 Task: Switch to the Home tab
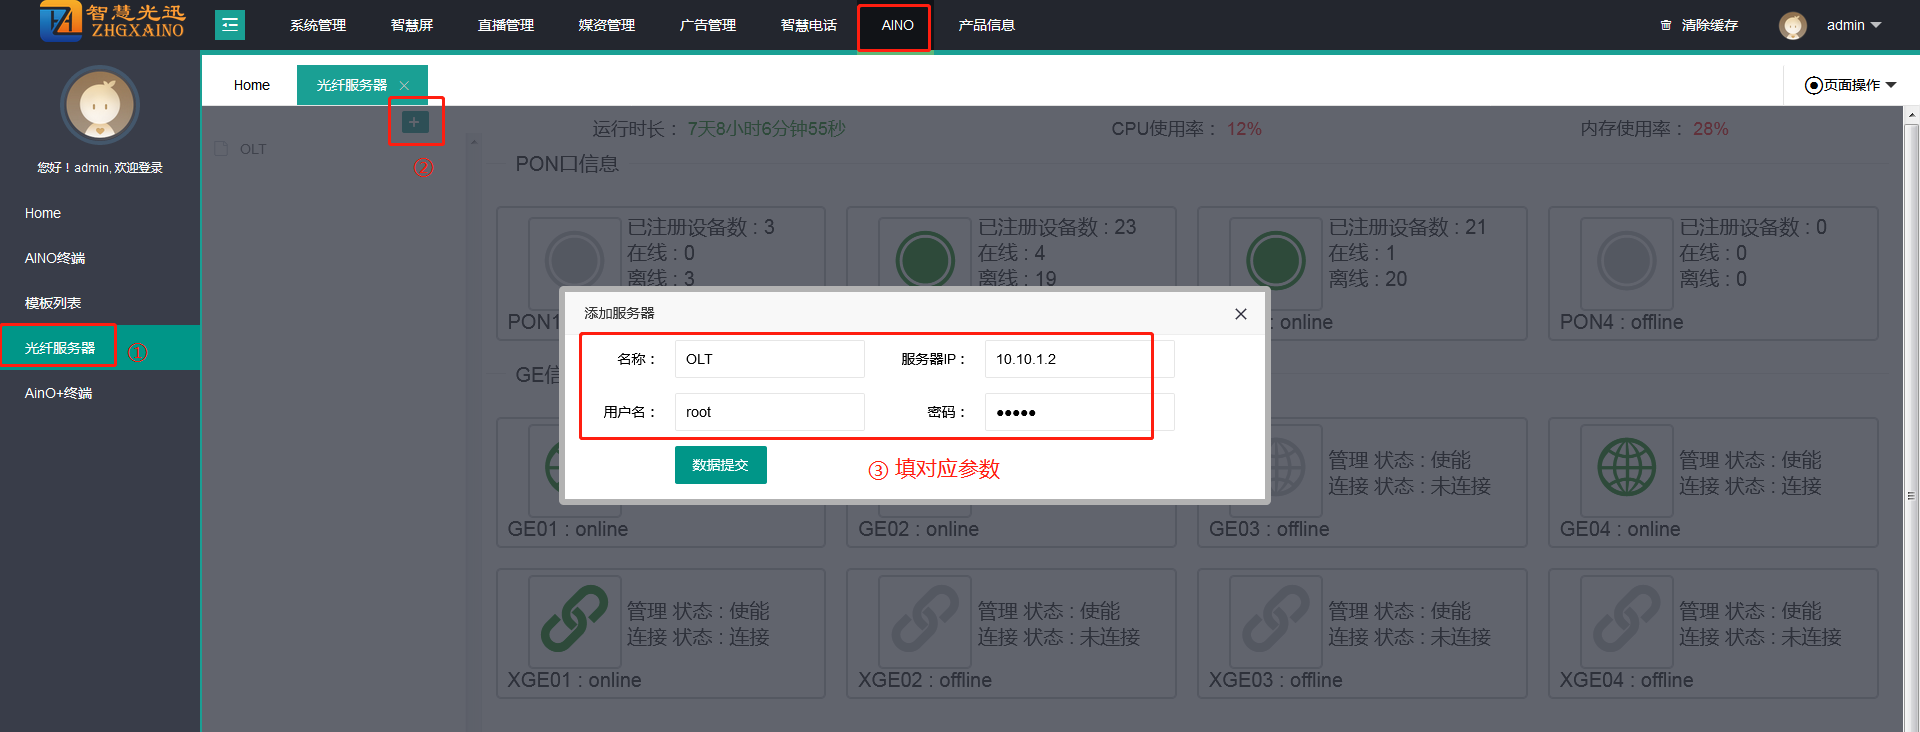tap(251, 85)
